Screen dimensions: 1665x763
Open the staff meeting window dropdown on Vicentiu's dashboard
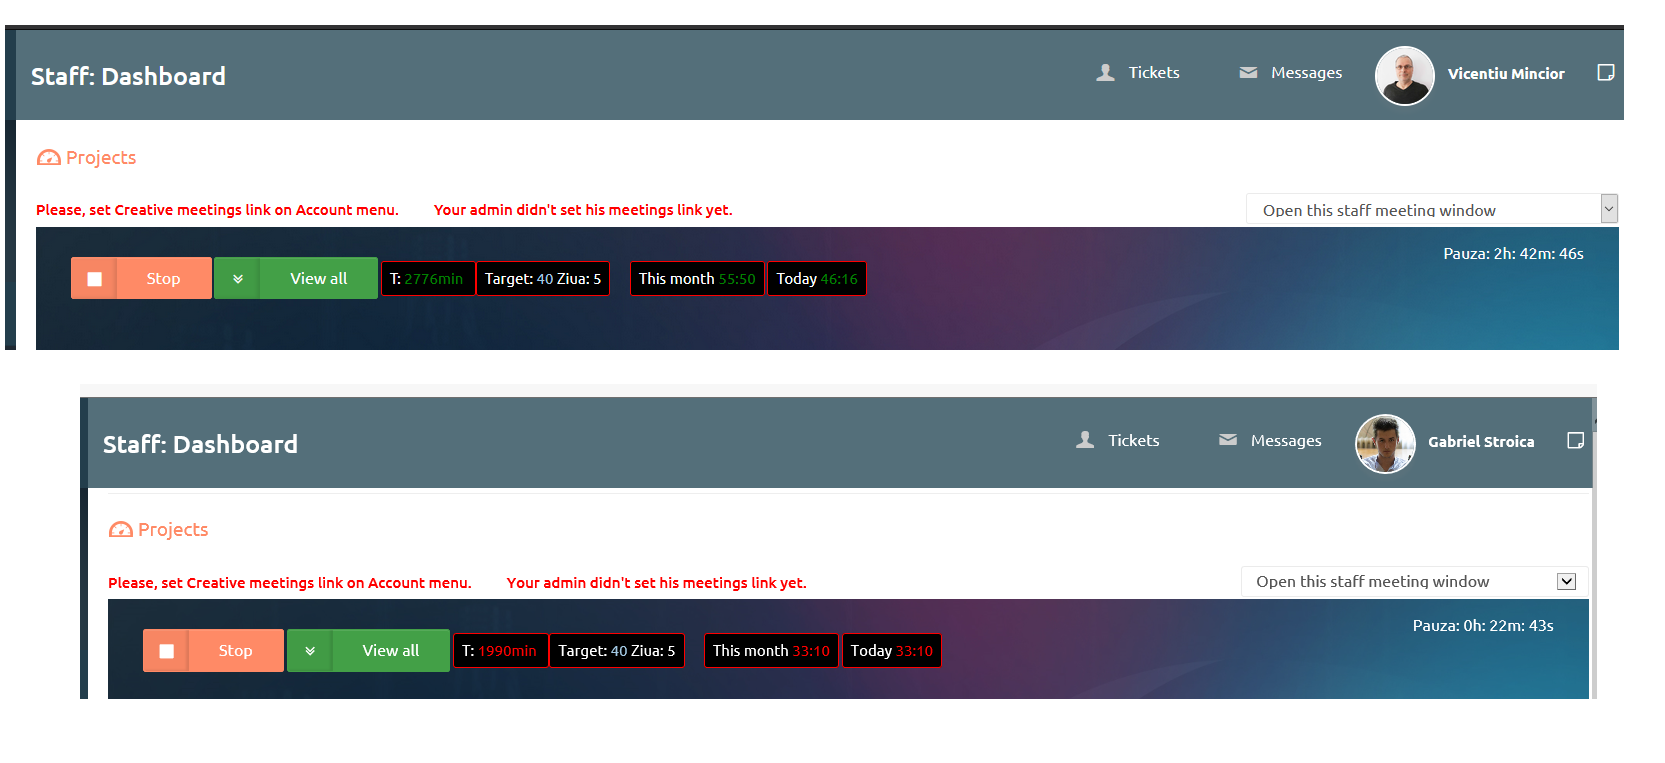(1431, 209)
